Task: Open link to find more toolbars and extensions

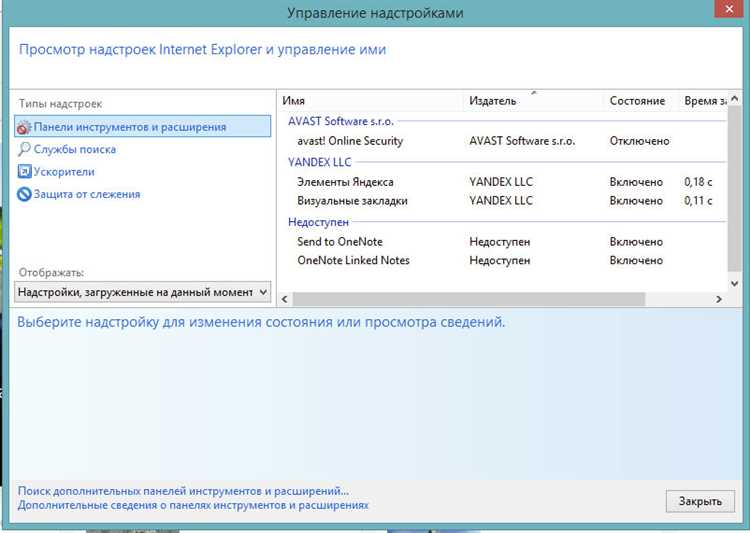Action: click(x=183, y=491)
